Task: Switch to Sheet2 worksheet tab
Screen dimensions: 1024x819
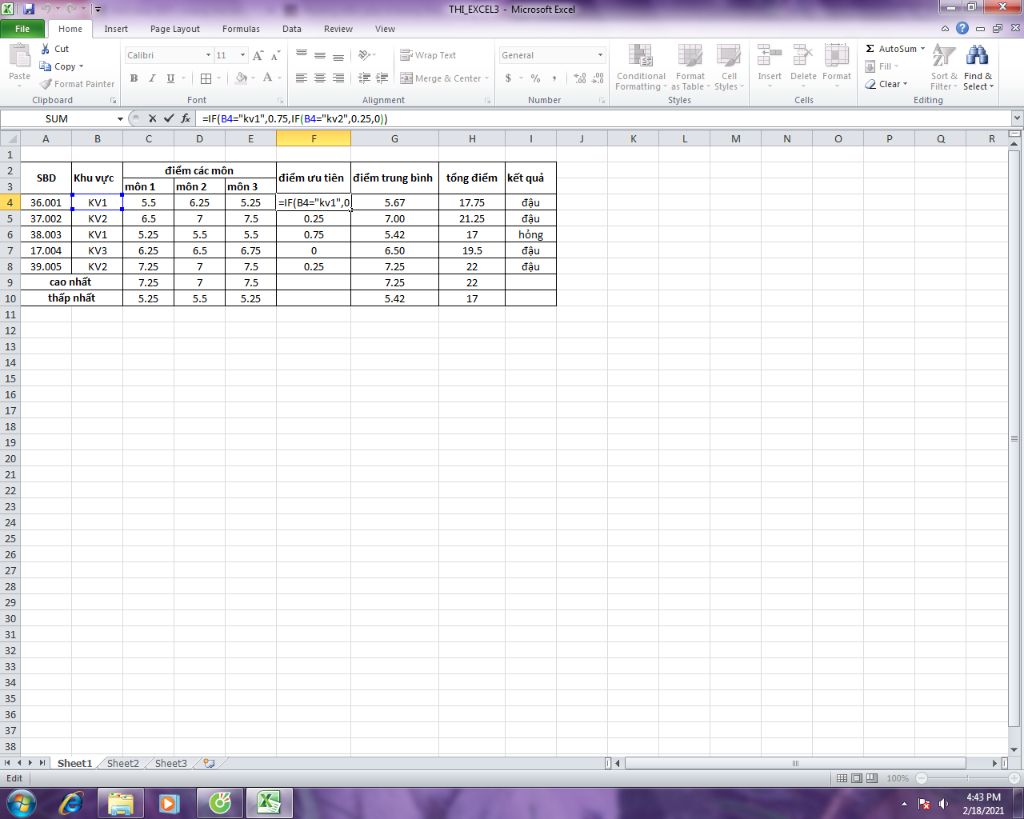Action: pyautogui.click(x=123, y=763)
